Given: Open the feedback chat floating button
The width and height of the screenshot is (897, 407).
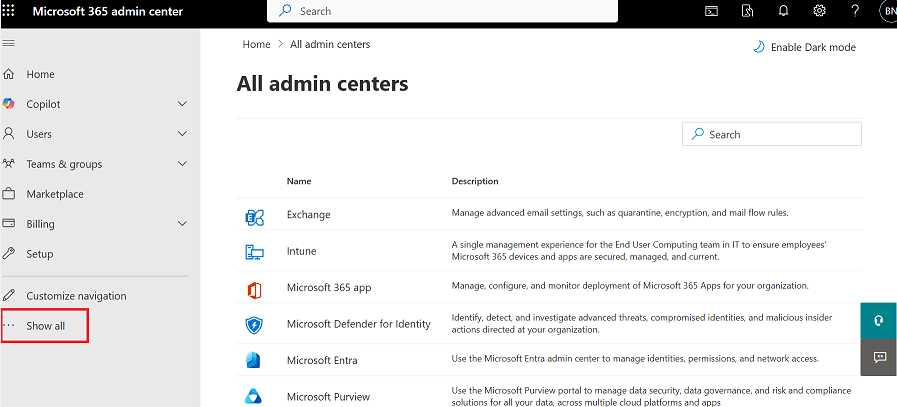Looking at the screenshot, I should click(879, 357).
